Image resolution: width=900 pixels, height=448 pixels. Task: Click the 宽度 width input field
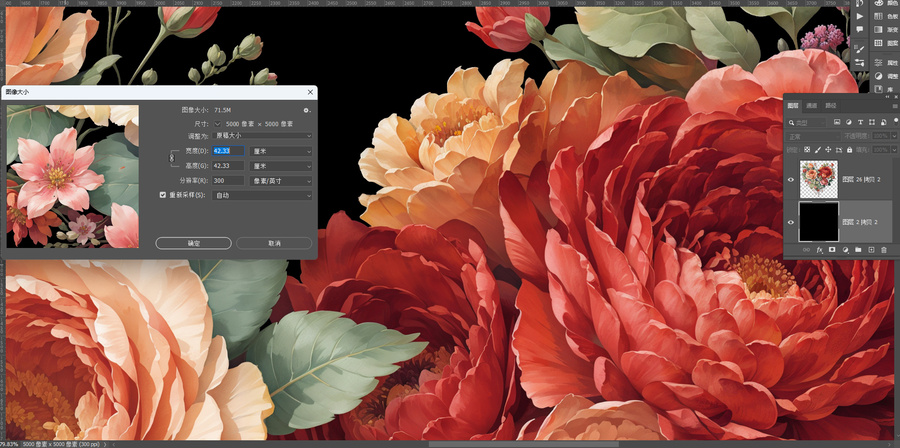(x=228, y=151)
